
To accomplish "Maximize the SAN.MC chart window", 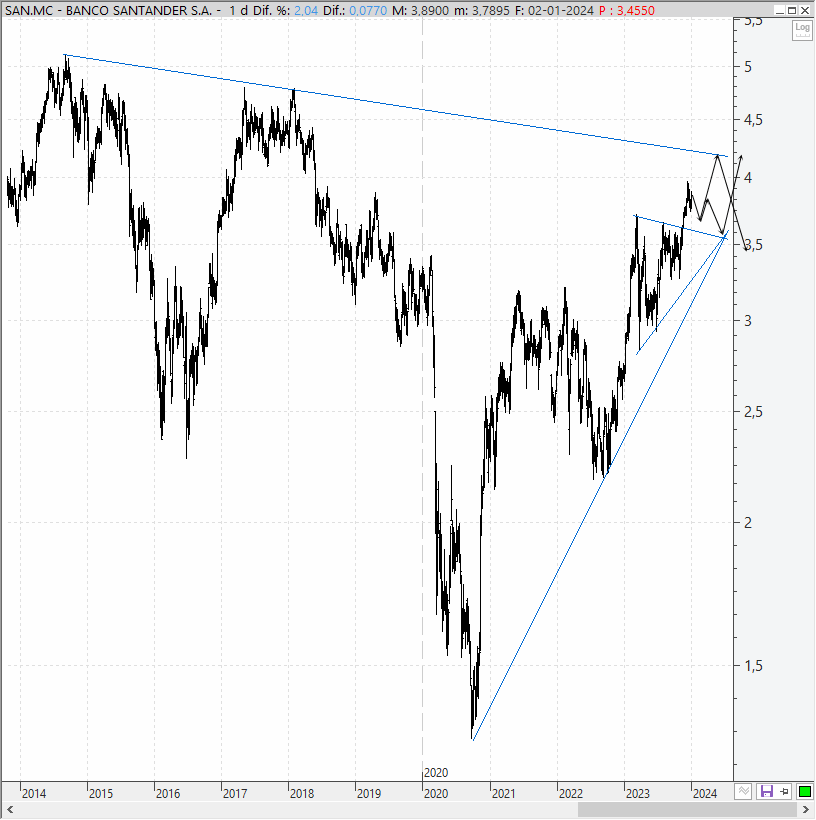I will coord(792,10).
